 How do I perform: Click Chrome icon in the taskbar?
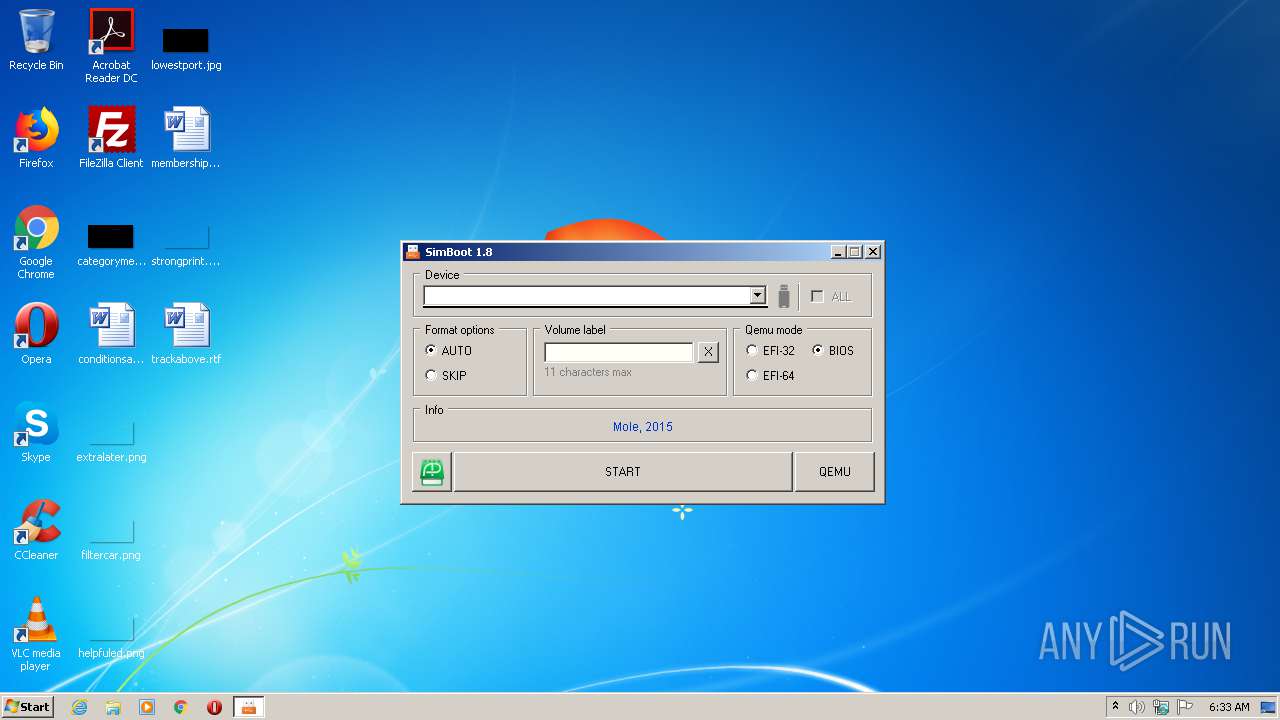point(181,707)
